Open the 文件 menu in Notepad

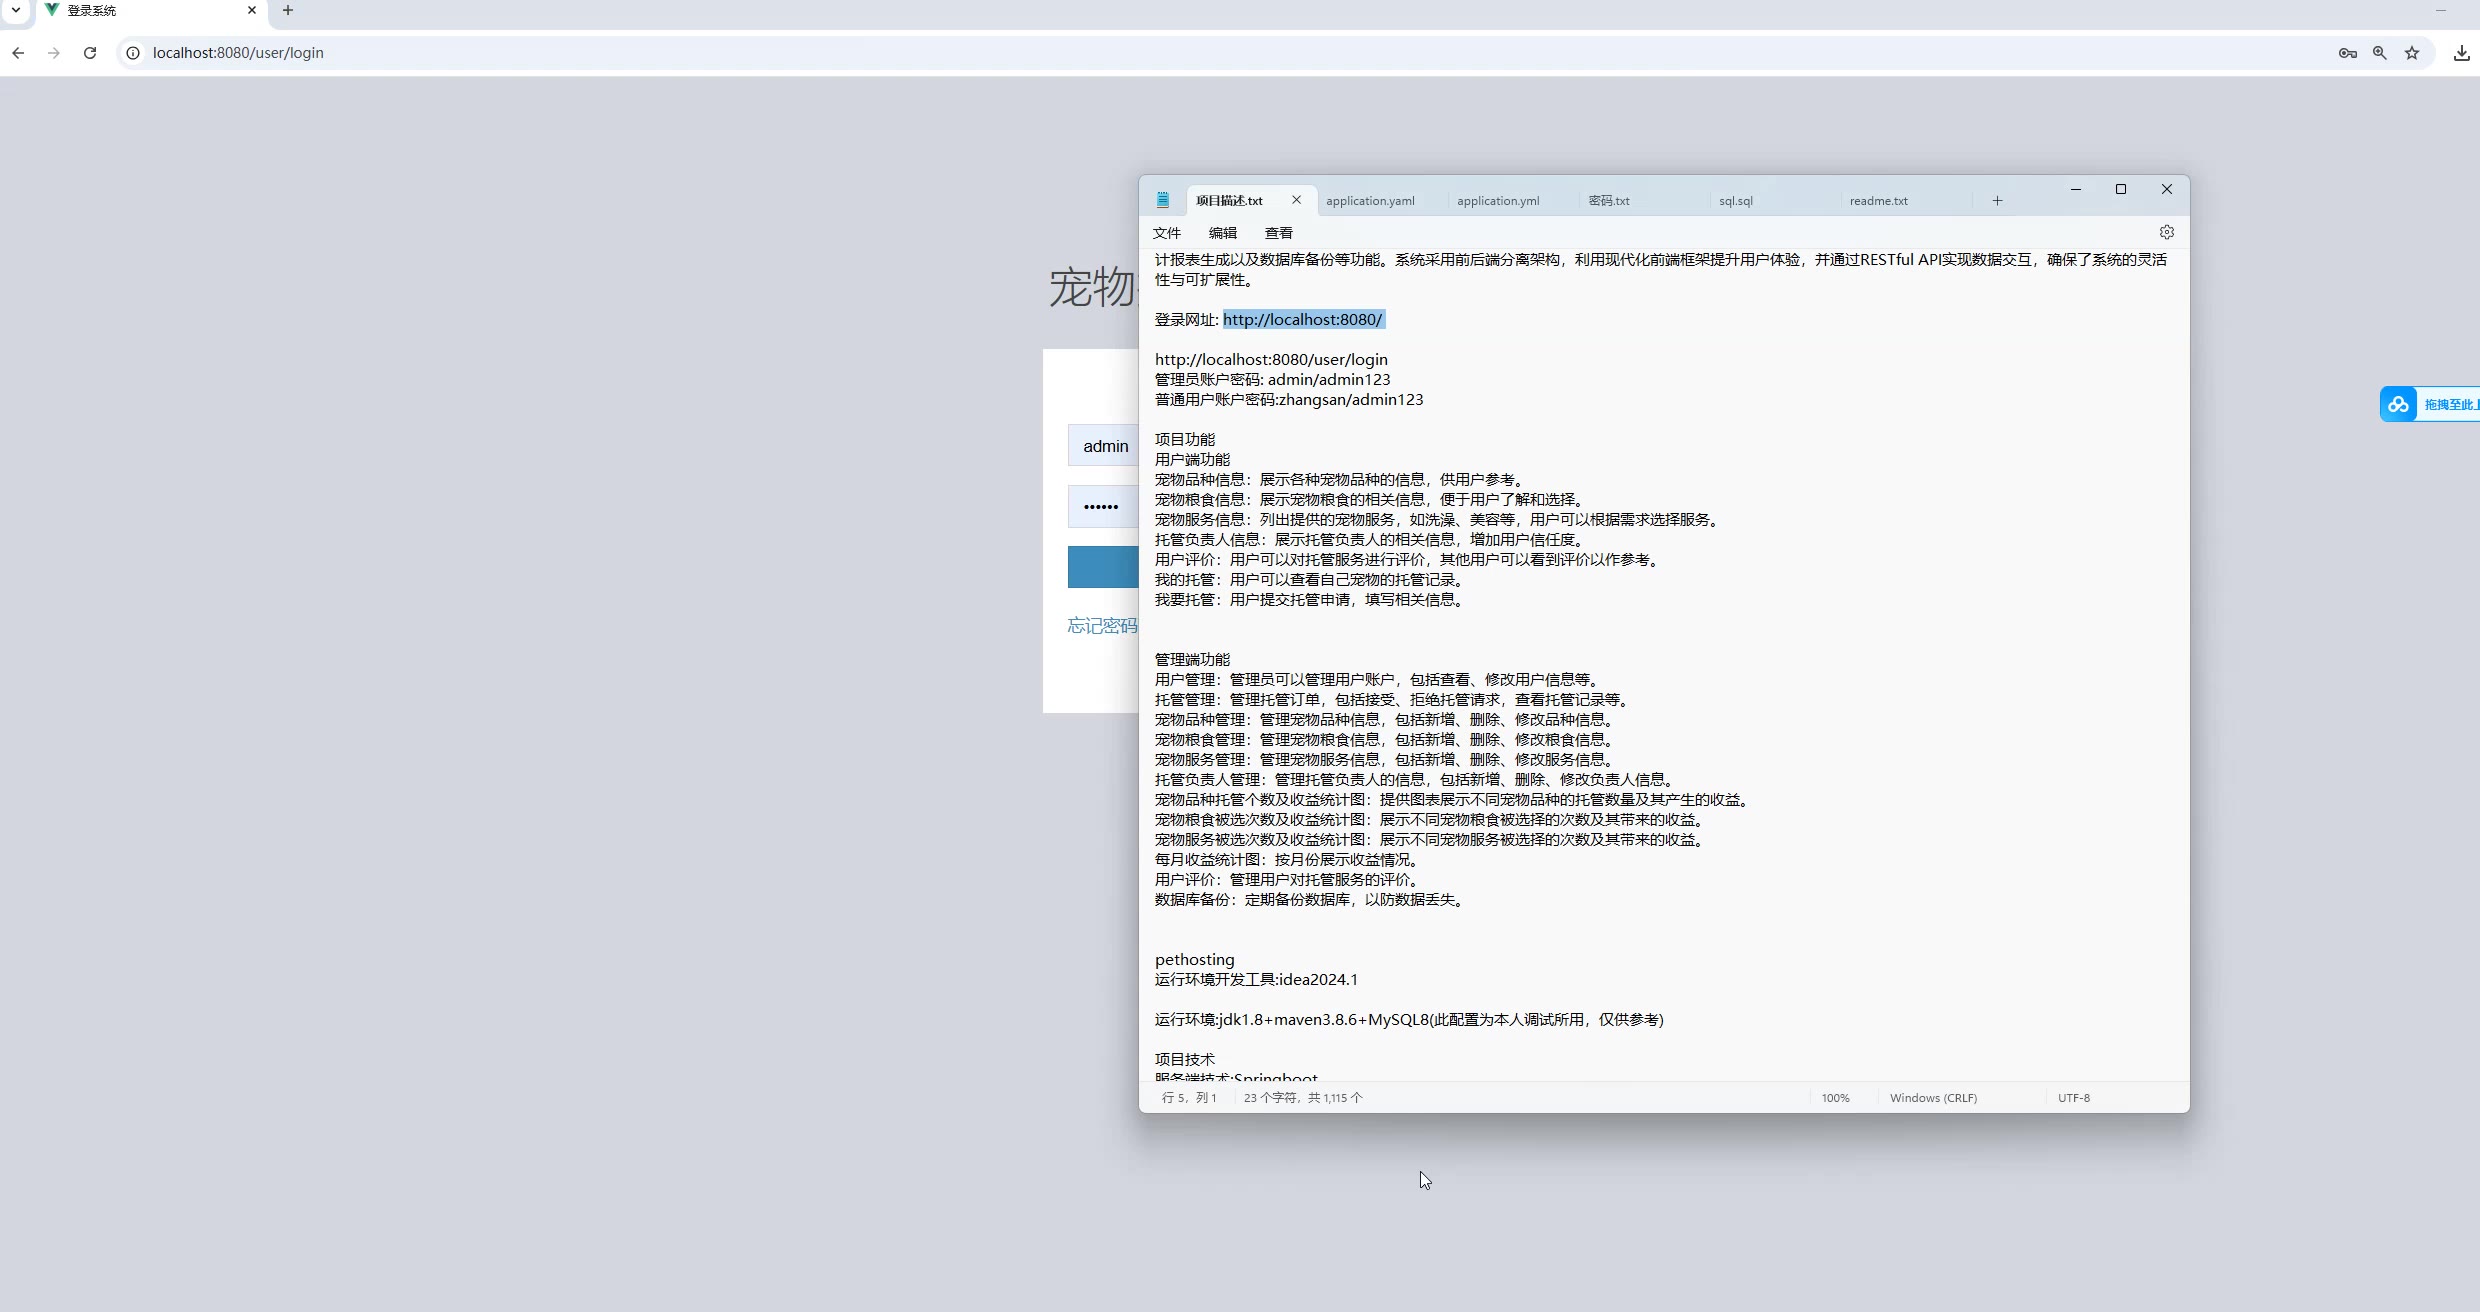[1166, 233]
